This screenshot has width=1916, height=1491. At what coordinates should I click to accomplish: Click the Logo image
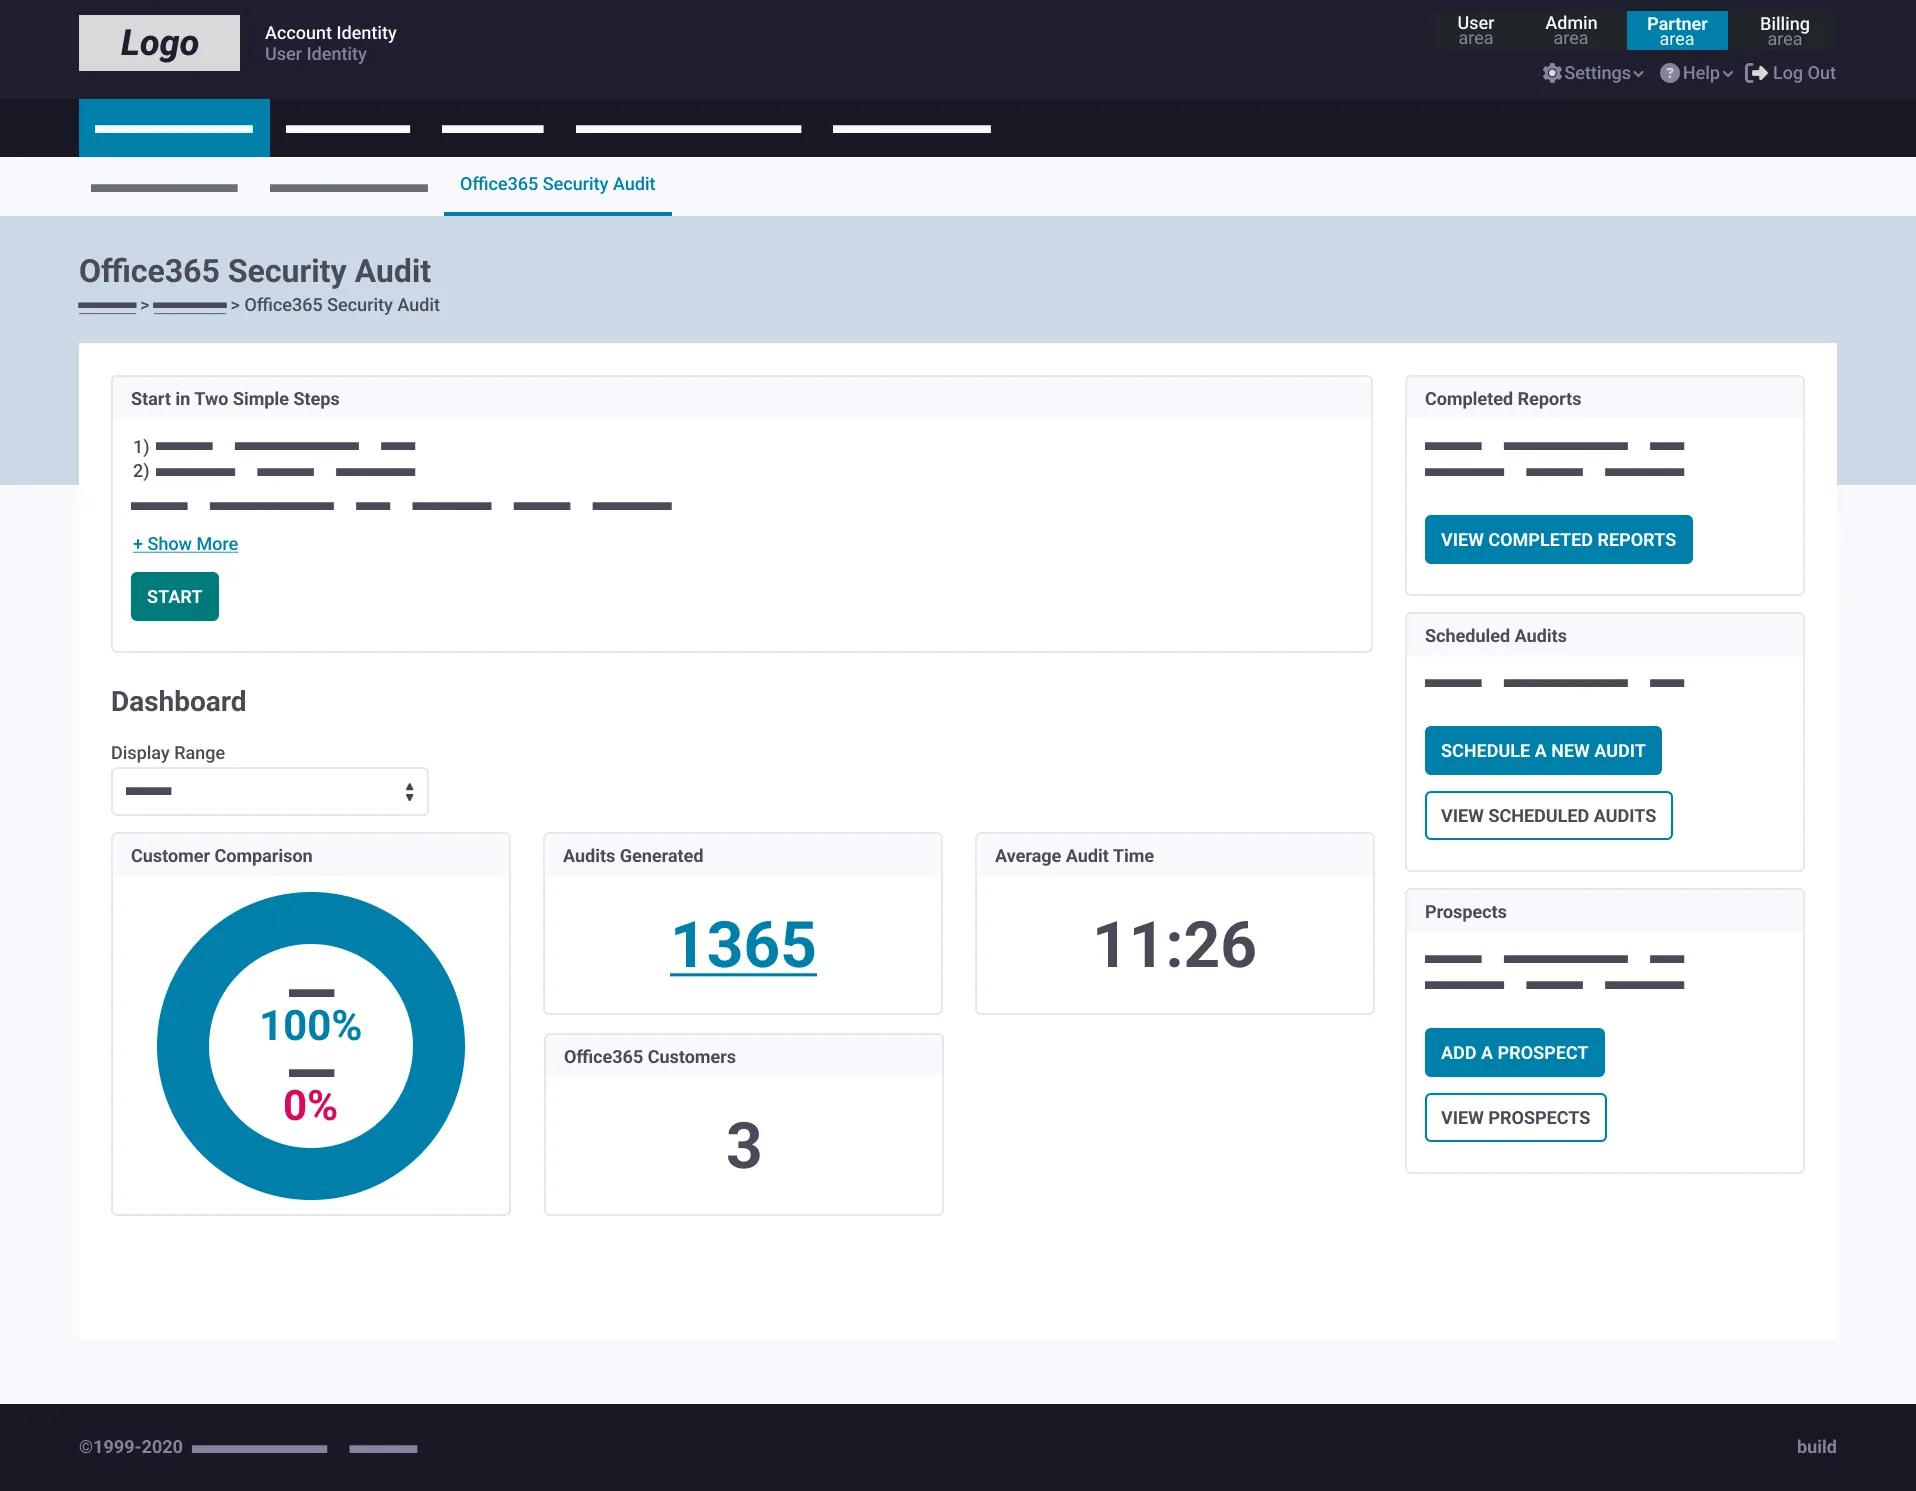tap(159, 43)
